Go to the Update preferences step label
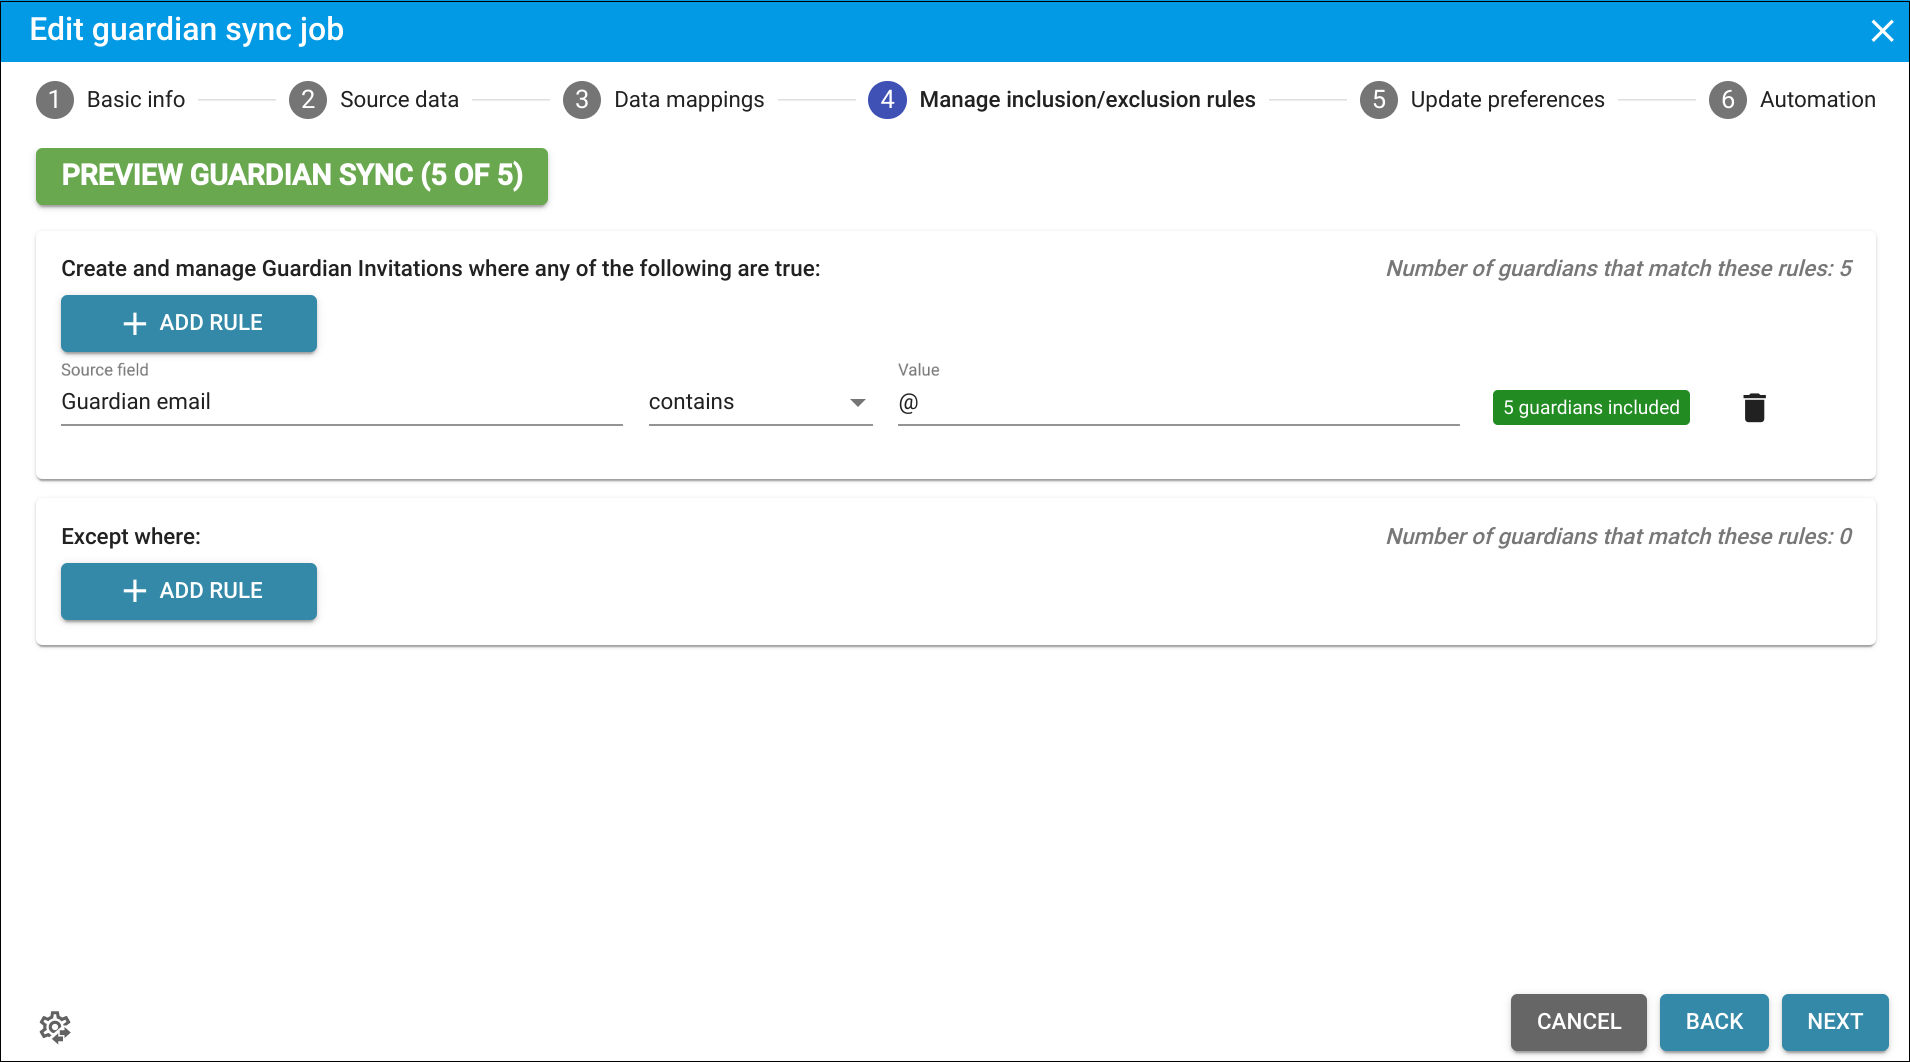 point(1507,100)
